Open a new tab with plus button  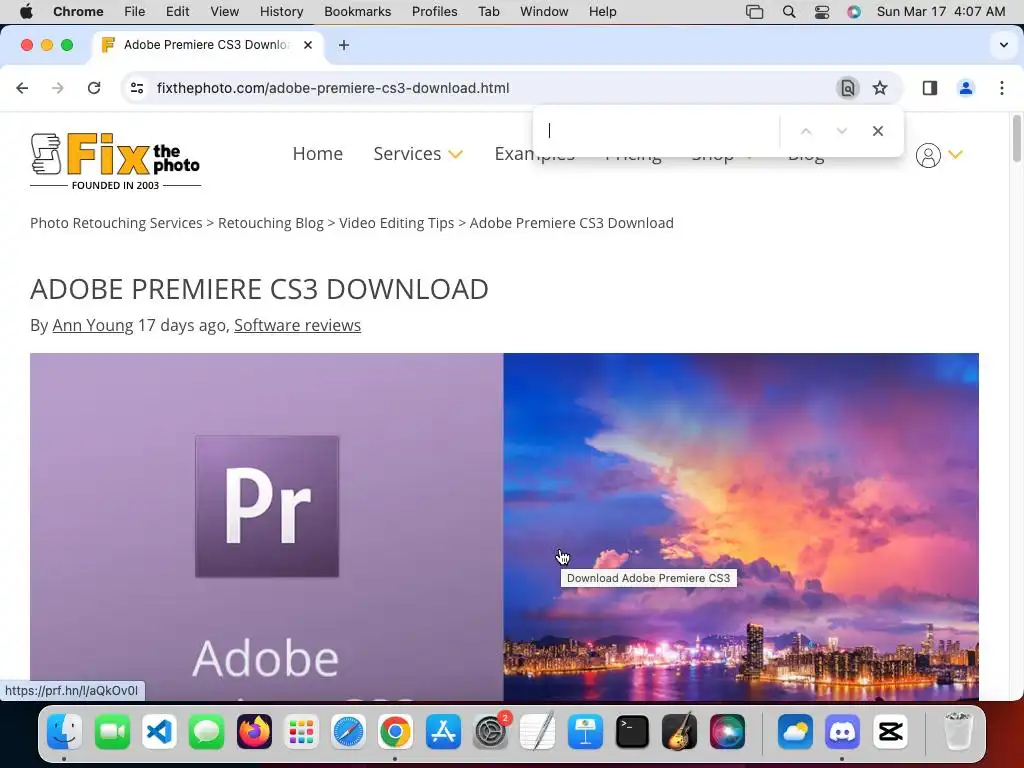344,45
